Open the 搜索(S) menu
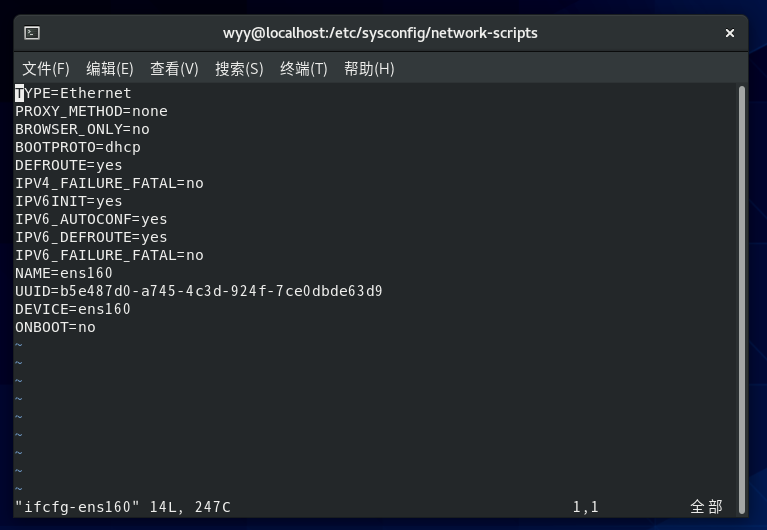This screenshot has width=767, height=530. 239,69
